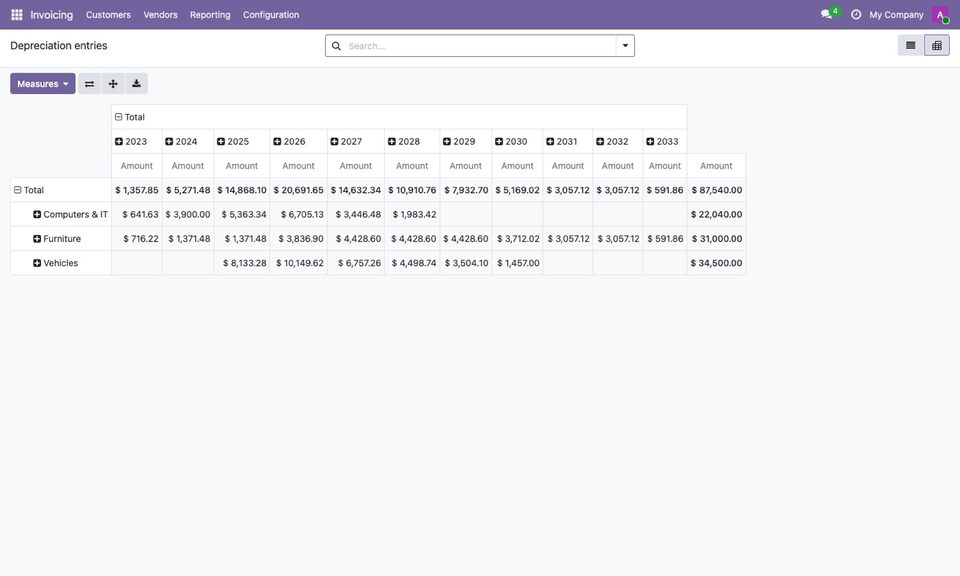Image resolution: width=960 pixels, height=576 pixels.
Task: Download the pivot table as xlsx
Action: coord(137,84)
